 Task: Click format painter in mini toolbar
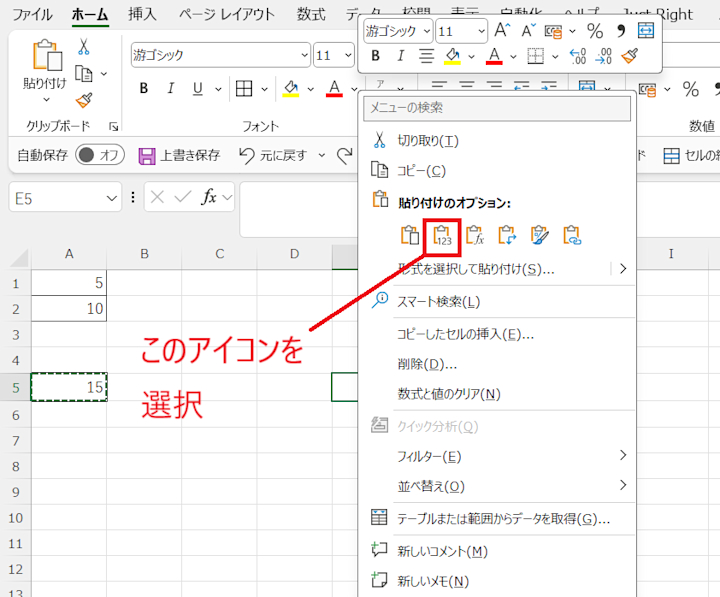tap(630, 56)
